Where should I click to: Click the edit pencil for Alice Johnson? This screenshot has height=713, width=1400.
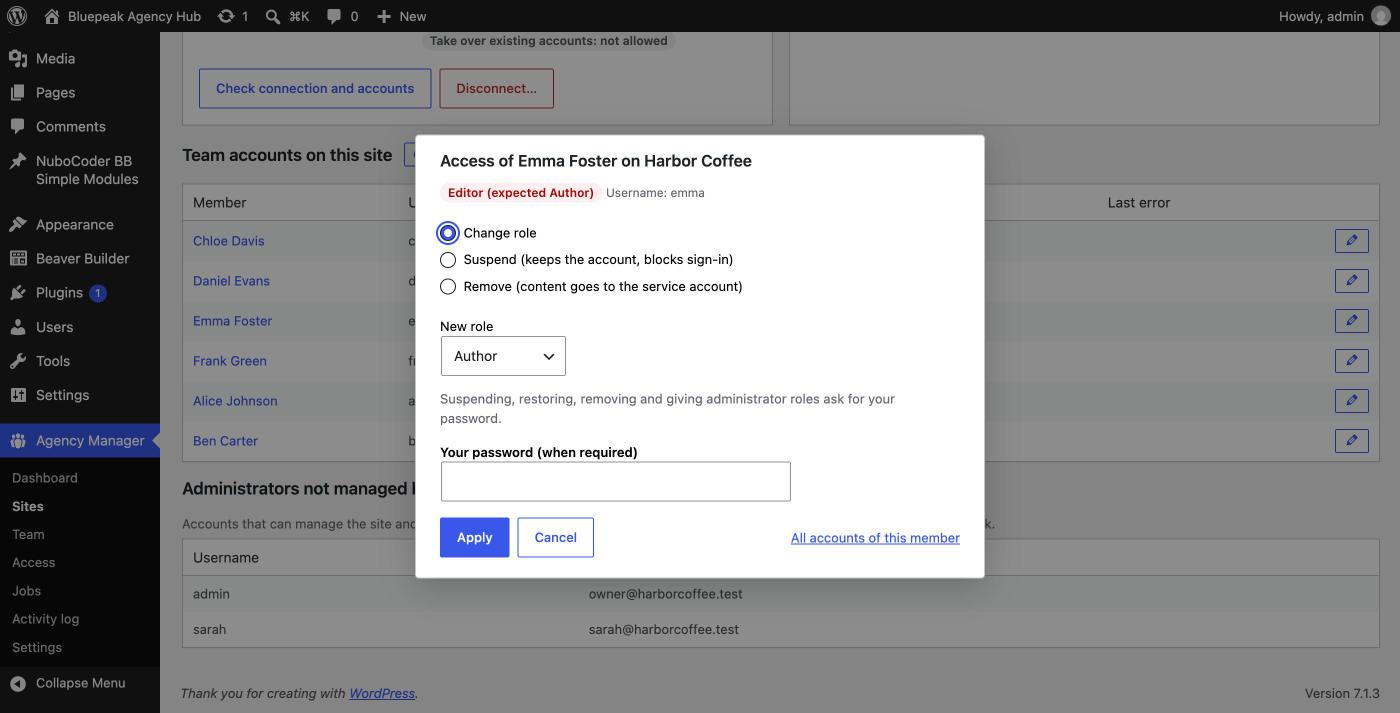(x=1352, y=401)
